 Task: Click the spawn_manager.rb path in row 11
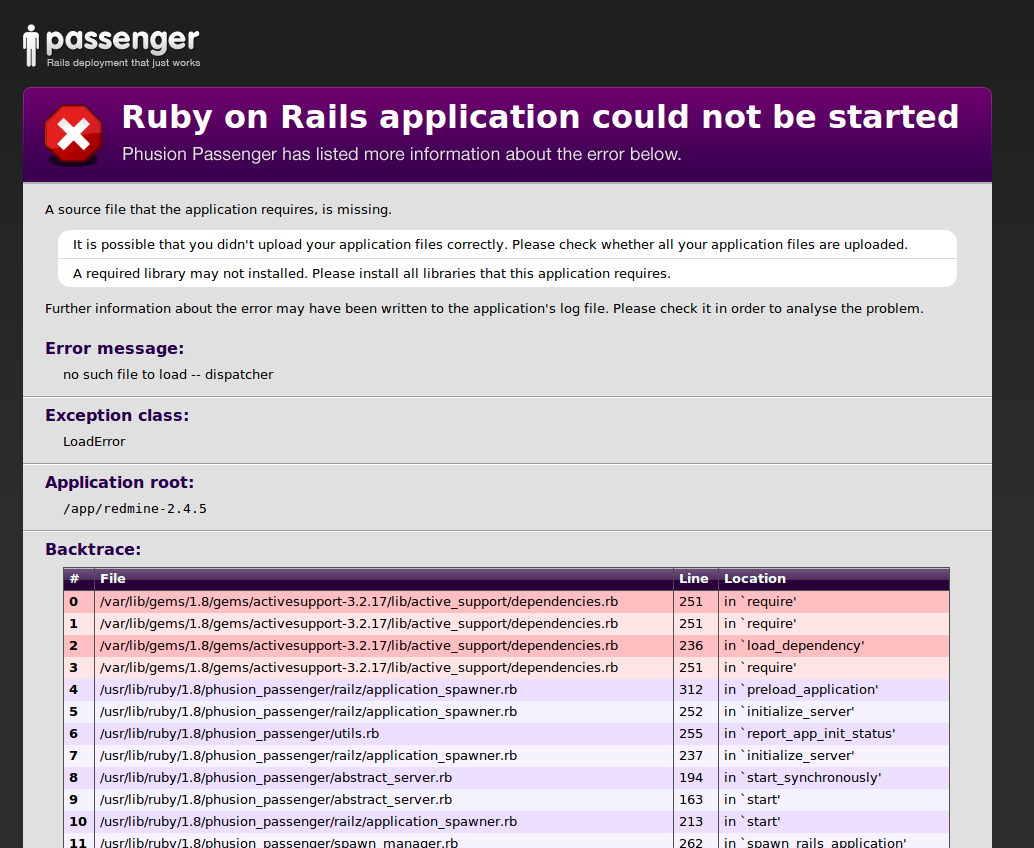tap(279, 842)
